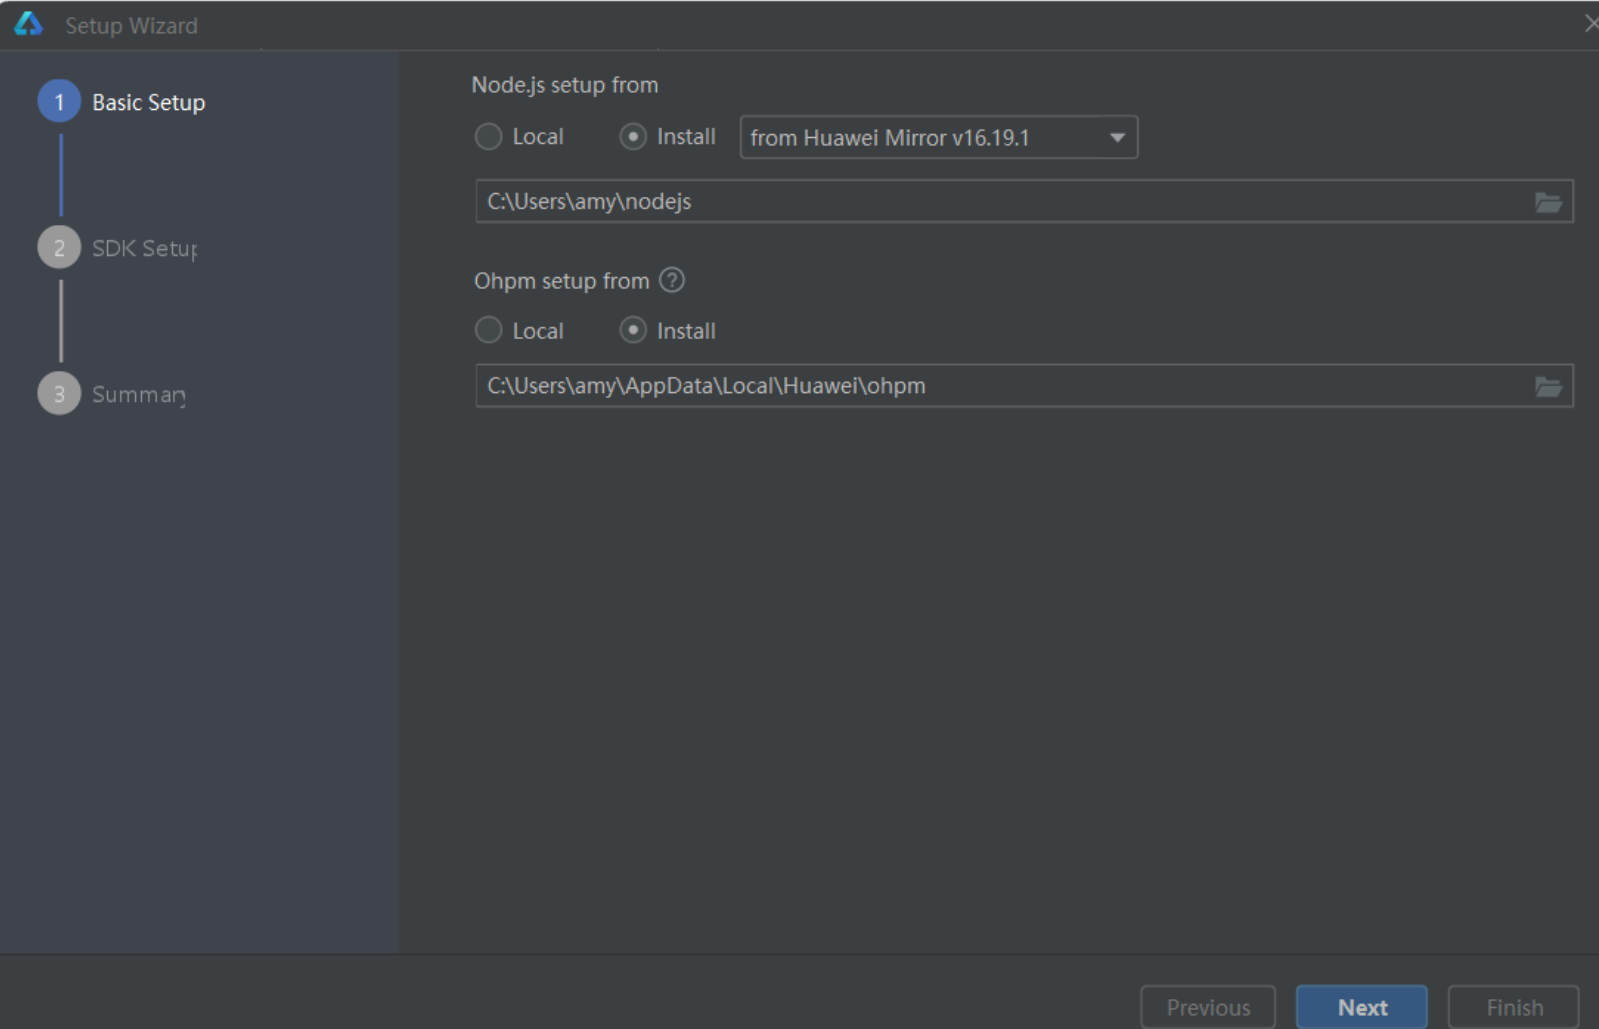This screenshot has width=1599, height=1029.
Task: Open Ohpm setup help question icon
Action: (672, 280)
